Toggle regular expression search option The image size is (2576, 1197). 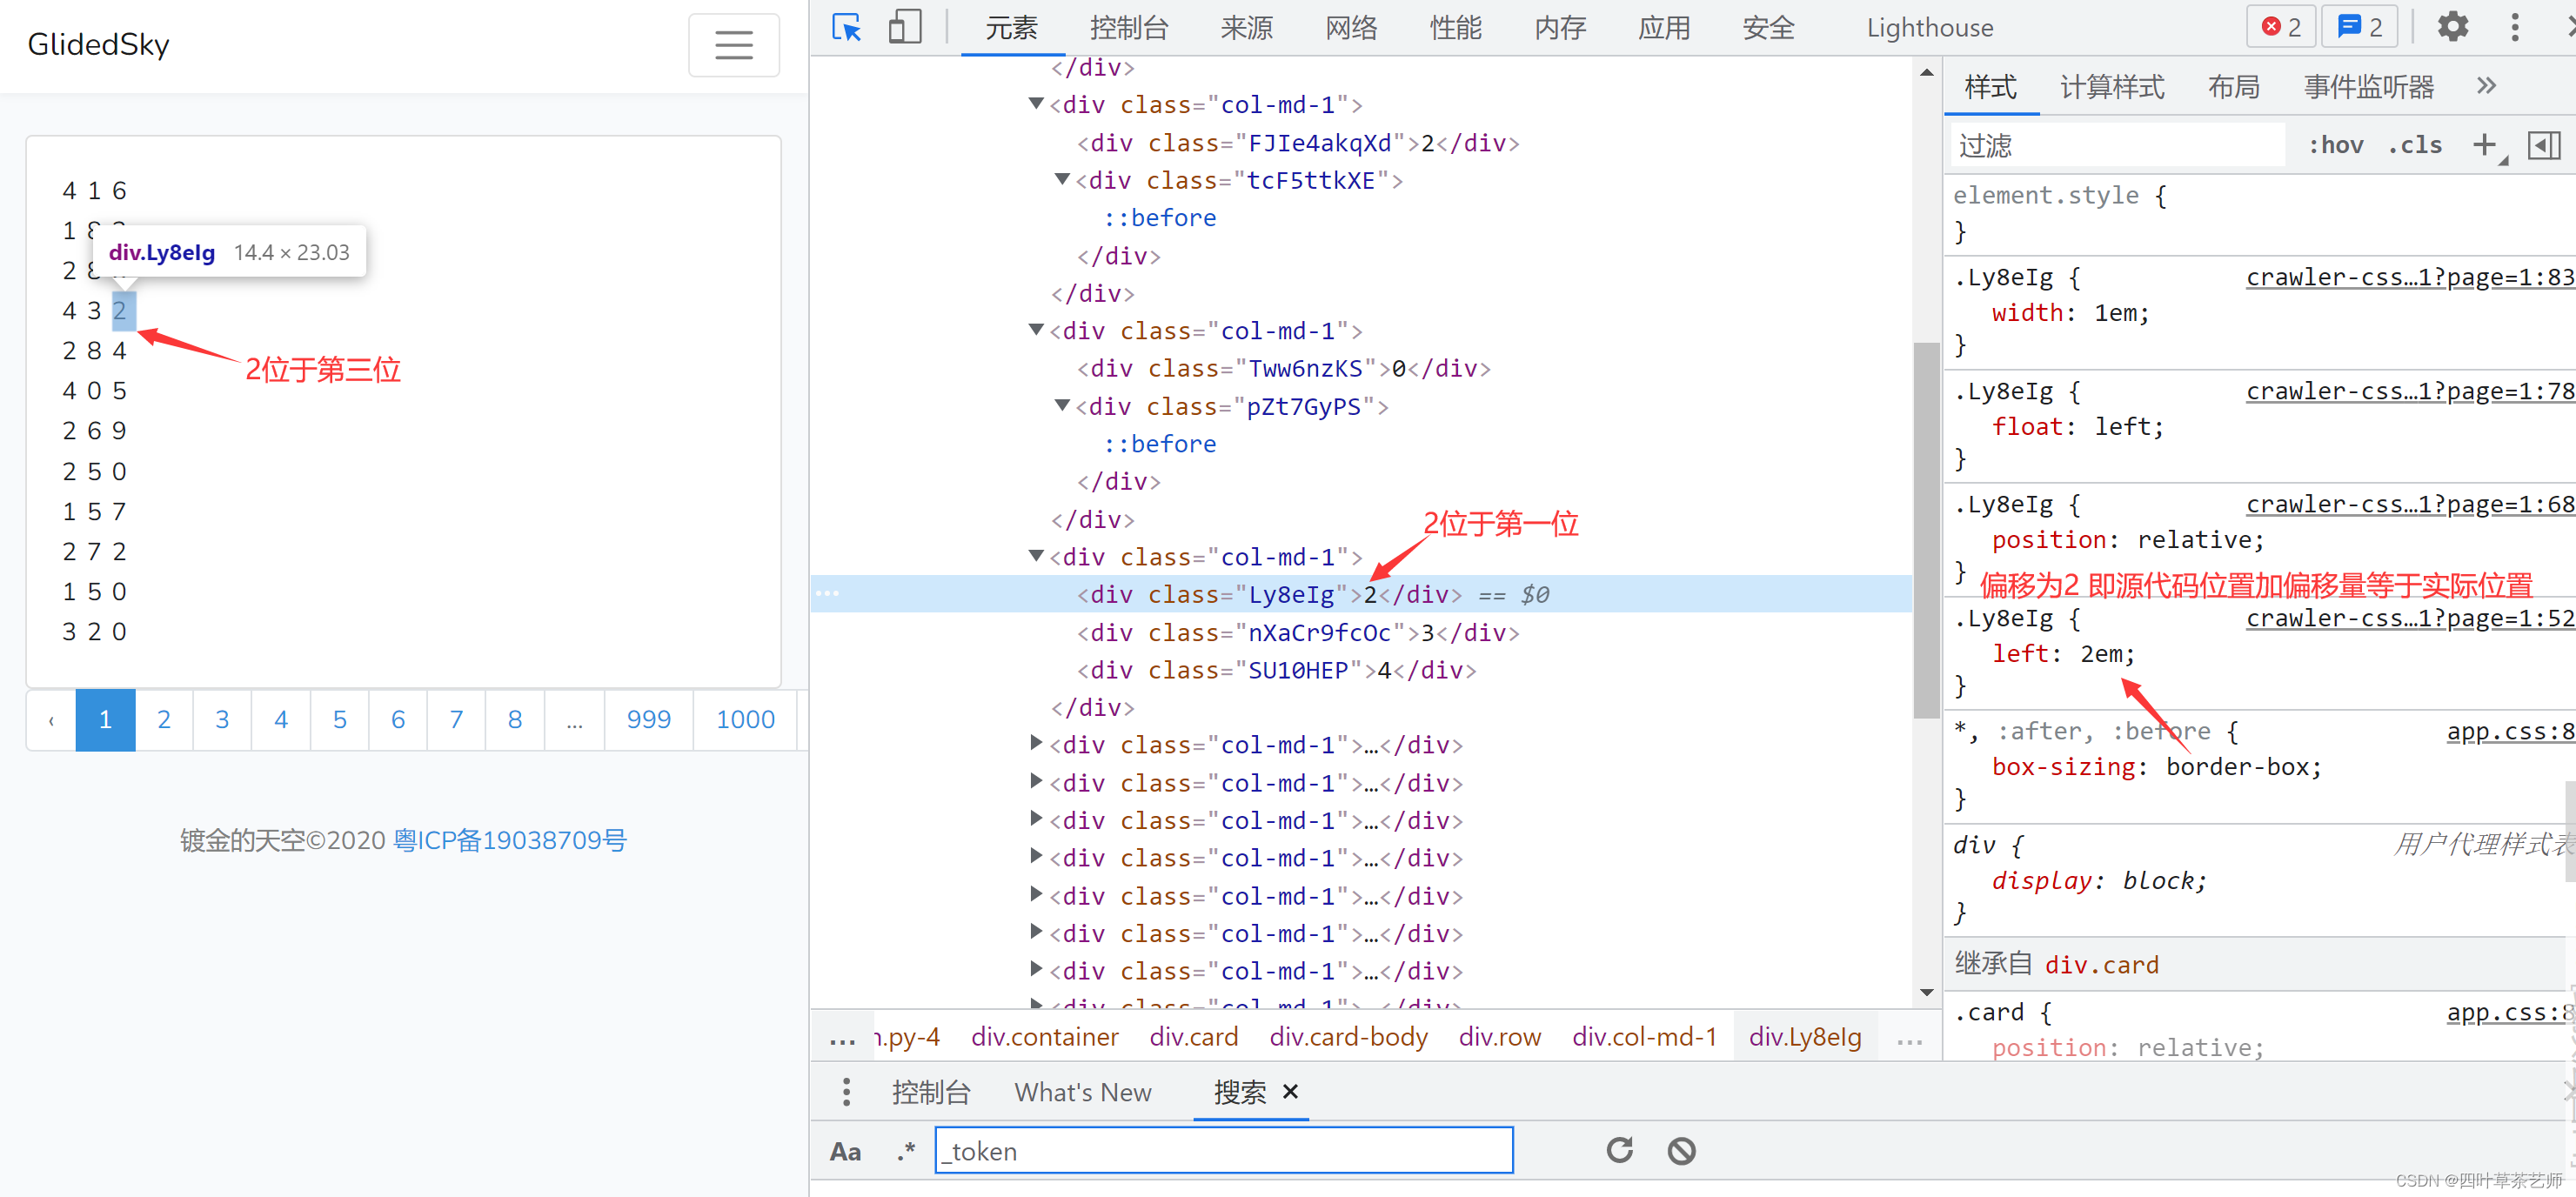[x=906, y=1151]
